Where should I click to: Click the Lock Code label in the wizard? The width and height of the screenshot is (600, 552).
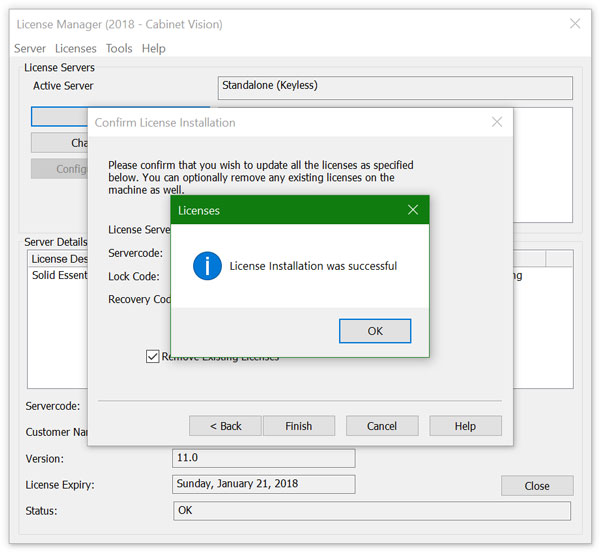pos(134,276)
